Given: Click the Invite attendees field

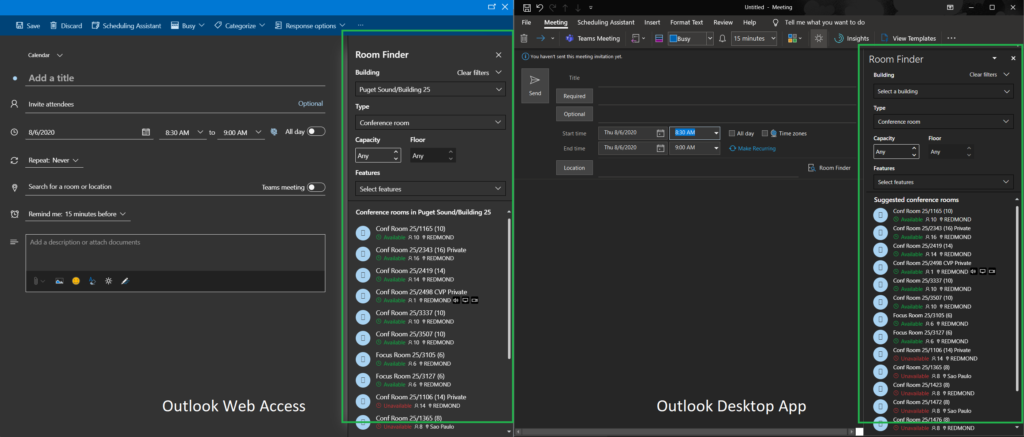Looking at the screenshot, I should point(160,104).
